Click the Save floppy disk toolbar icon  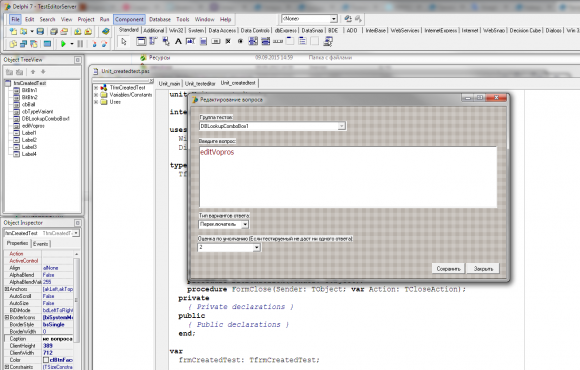tap(40, 31)
